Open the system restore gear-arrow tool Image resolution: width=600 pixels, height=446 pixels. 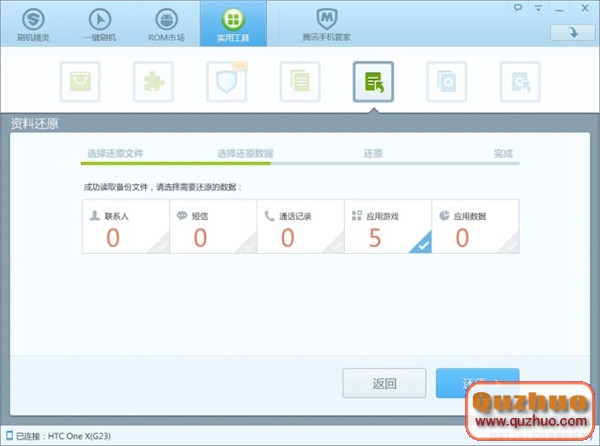point(520,82)
